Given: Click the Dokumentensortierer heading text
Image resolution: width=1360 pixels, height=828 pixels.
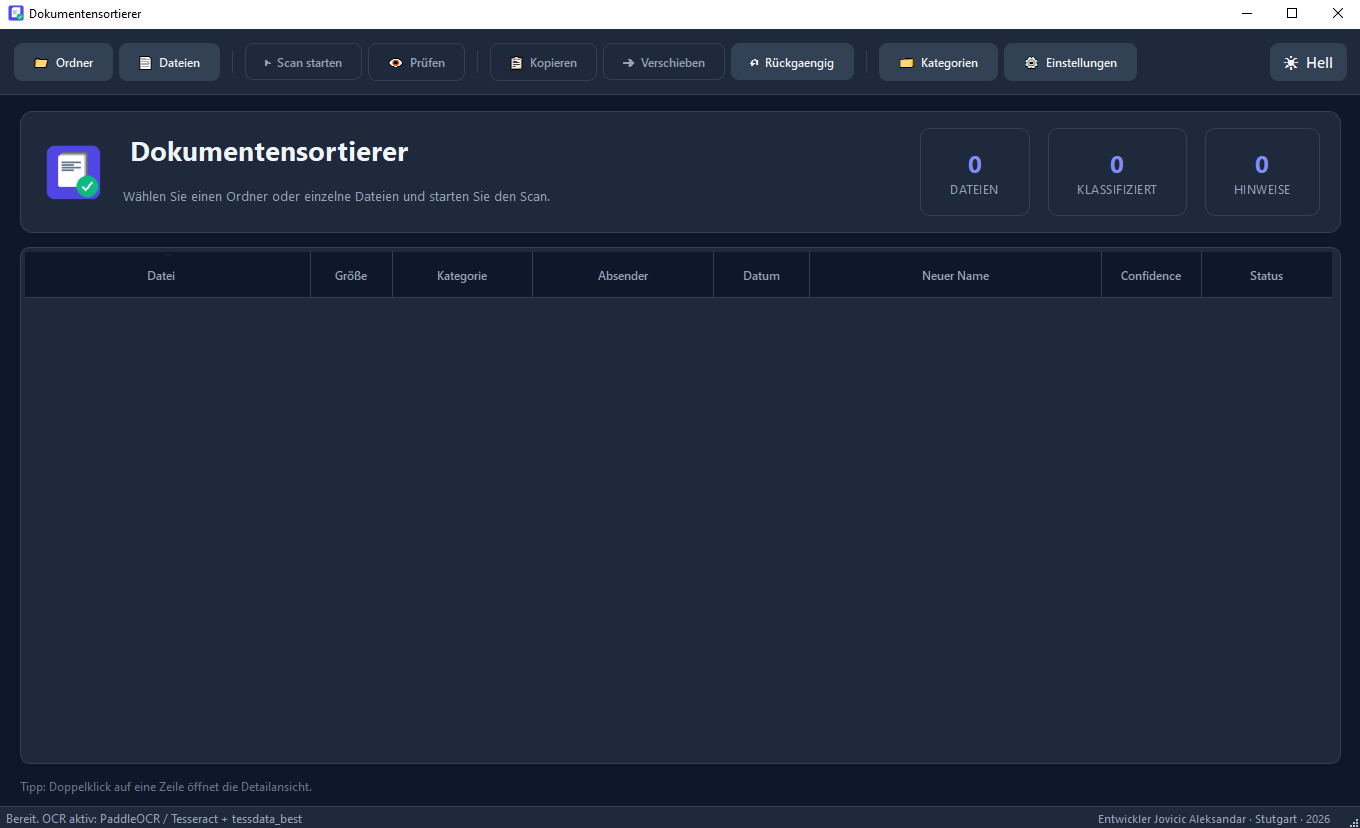Looking at the screenshot, I should tap(269, 152).
